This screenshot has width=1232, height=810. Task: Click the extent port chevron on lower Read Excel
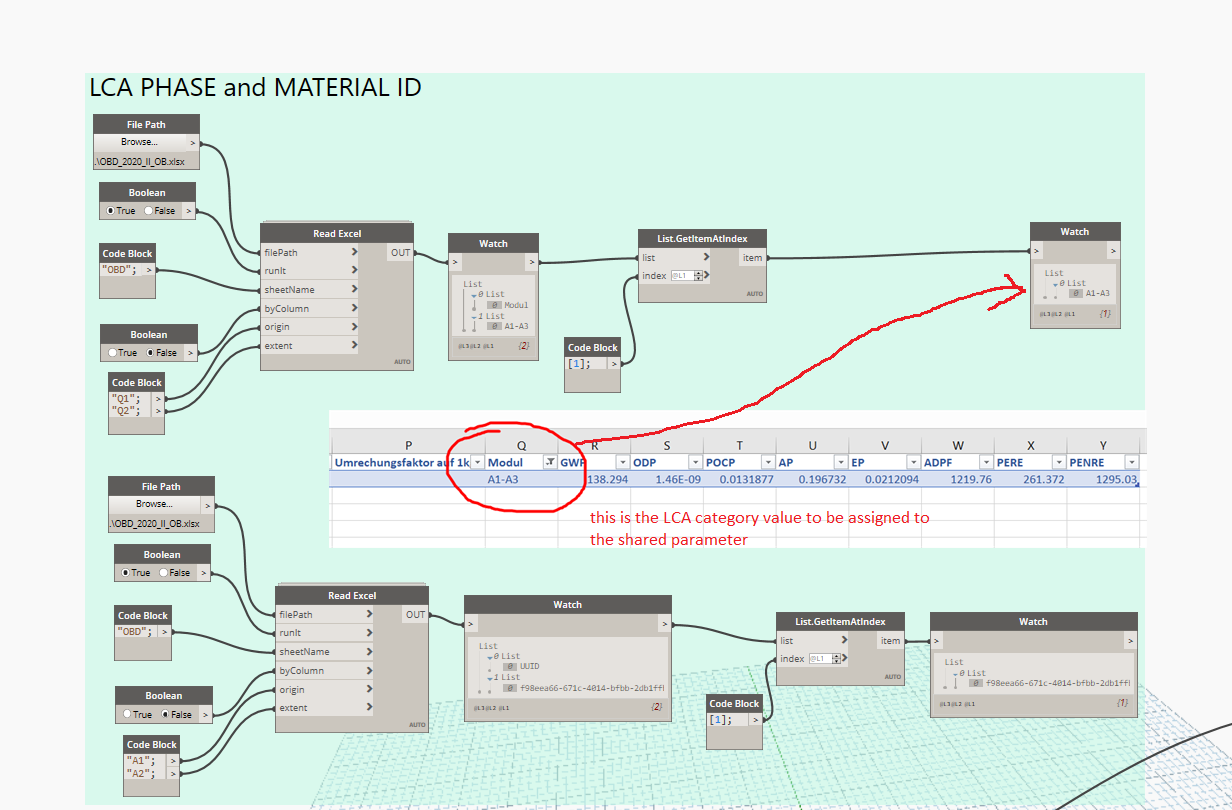371,708
